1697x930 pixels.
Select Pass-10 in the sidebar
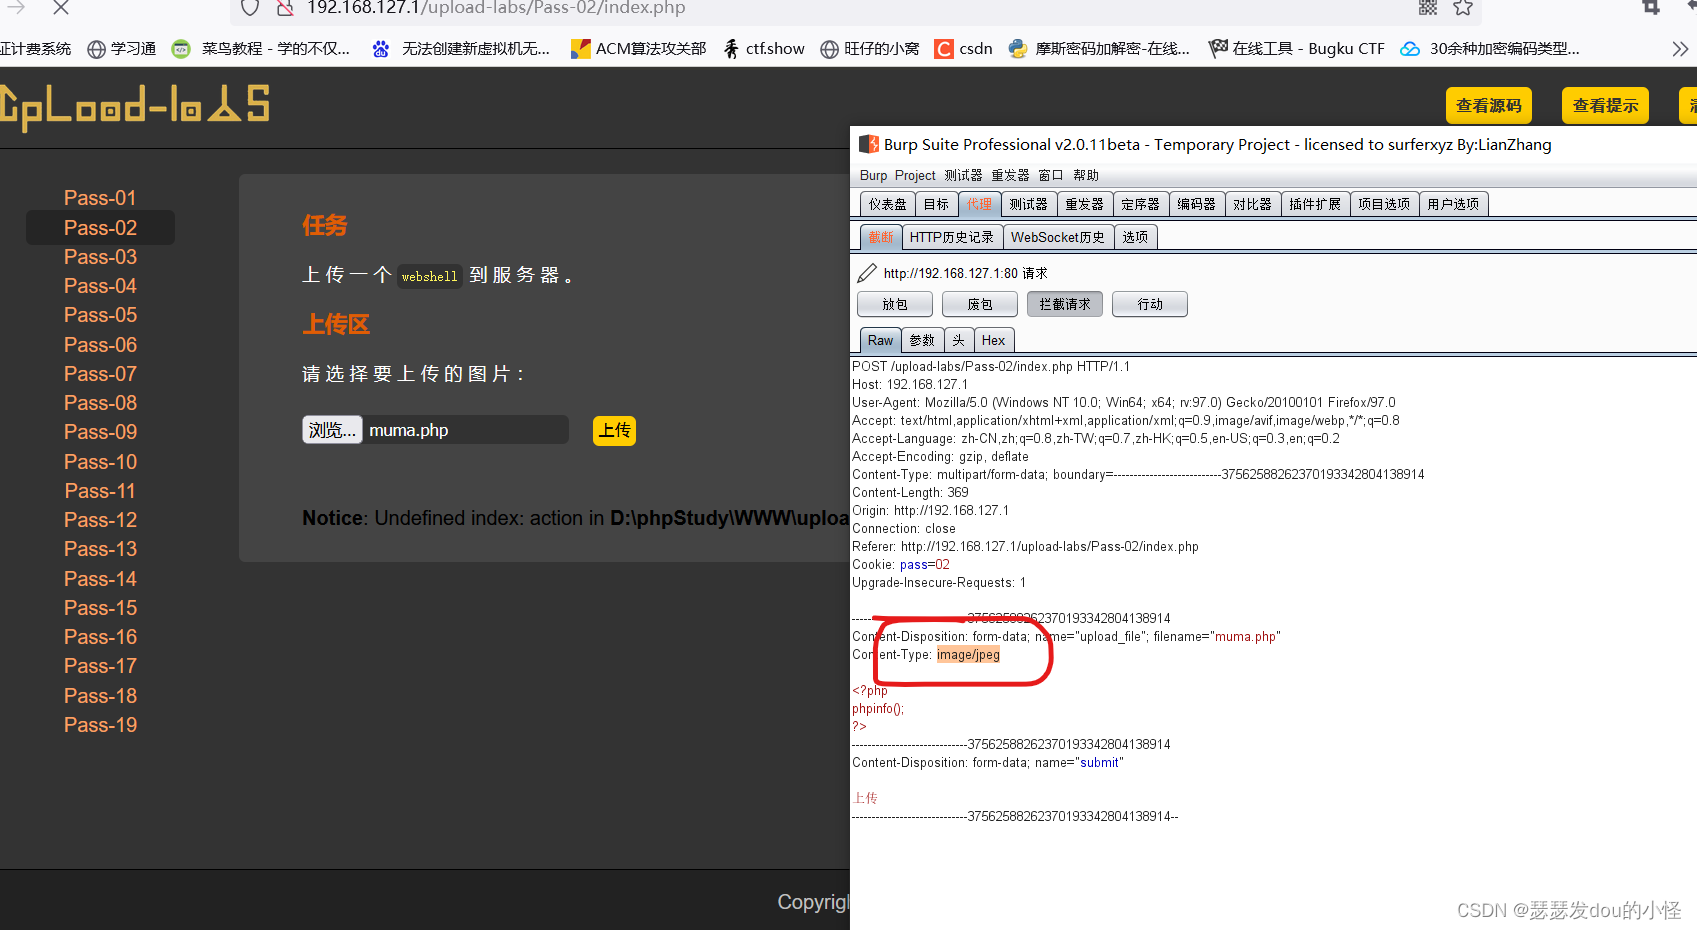point(100,462)
